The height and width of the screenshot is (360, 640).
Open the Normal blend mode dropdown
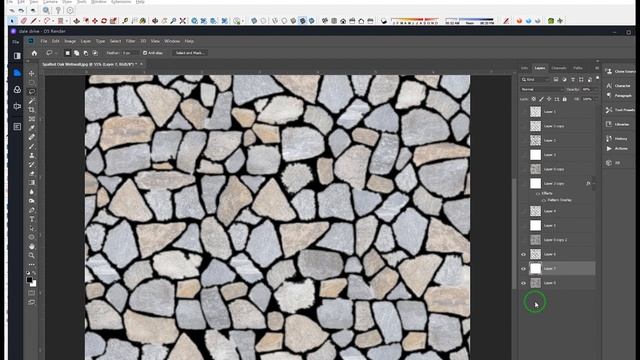click(542, 89)
